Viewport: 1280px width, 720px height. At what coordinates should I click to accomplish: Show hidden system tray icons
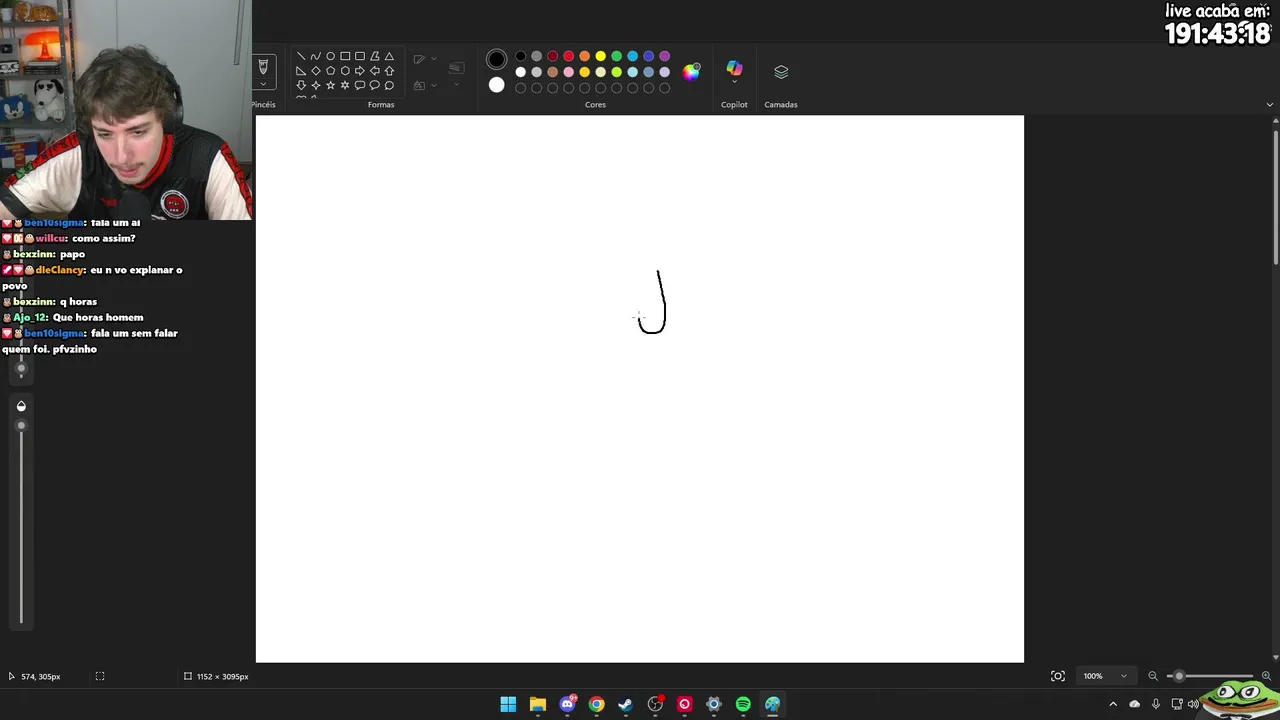(1113, 704)
